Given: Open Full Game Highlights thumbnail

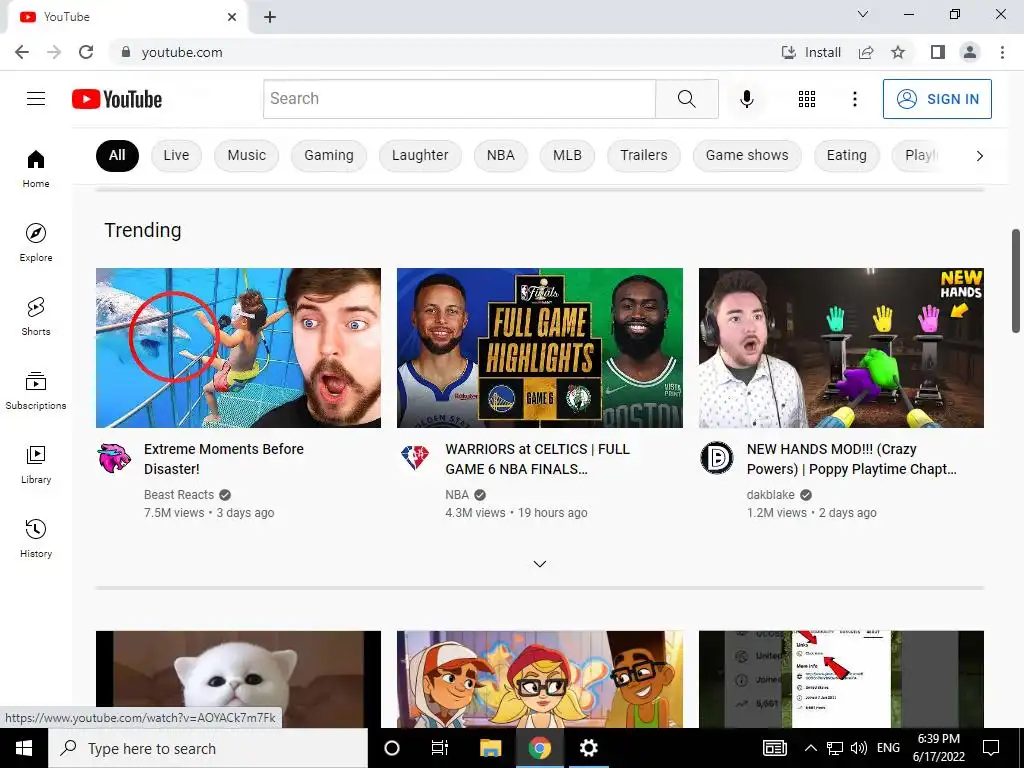Looking at the screenshot, I should 540,347.
